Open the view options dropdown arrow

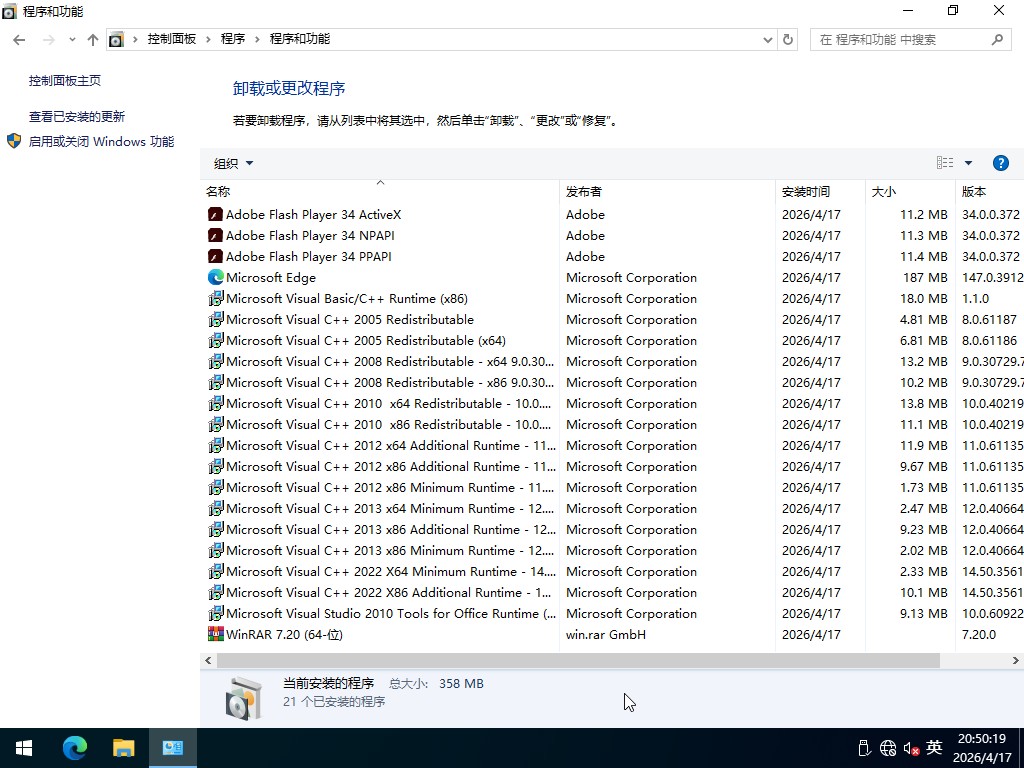click(968, 162)
